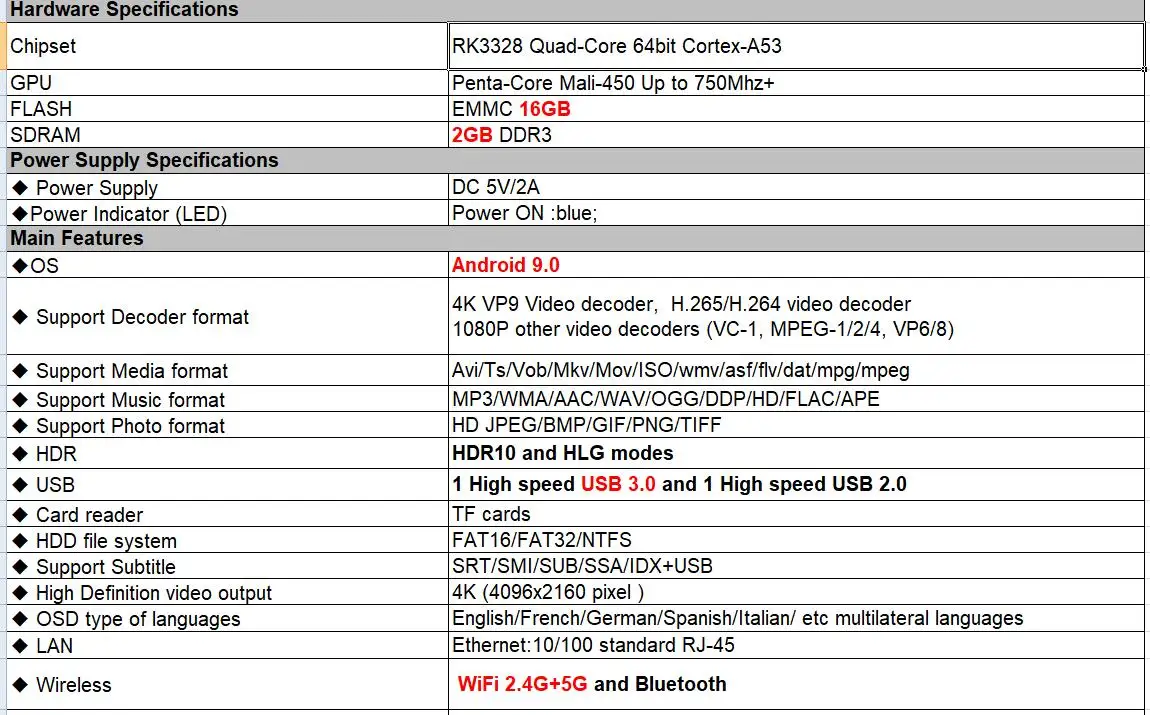Select the Android 9.0 cell

tap(796, 265)
